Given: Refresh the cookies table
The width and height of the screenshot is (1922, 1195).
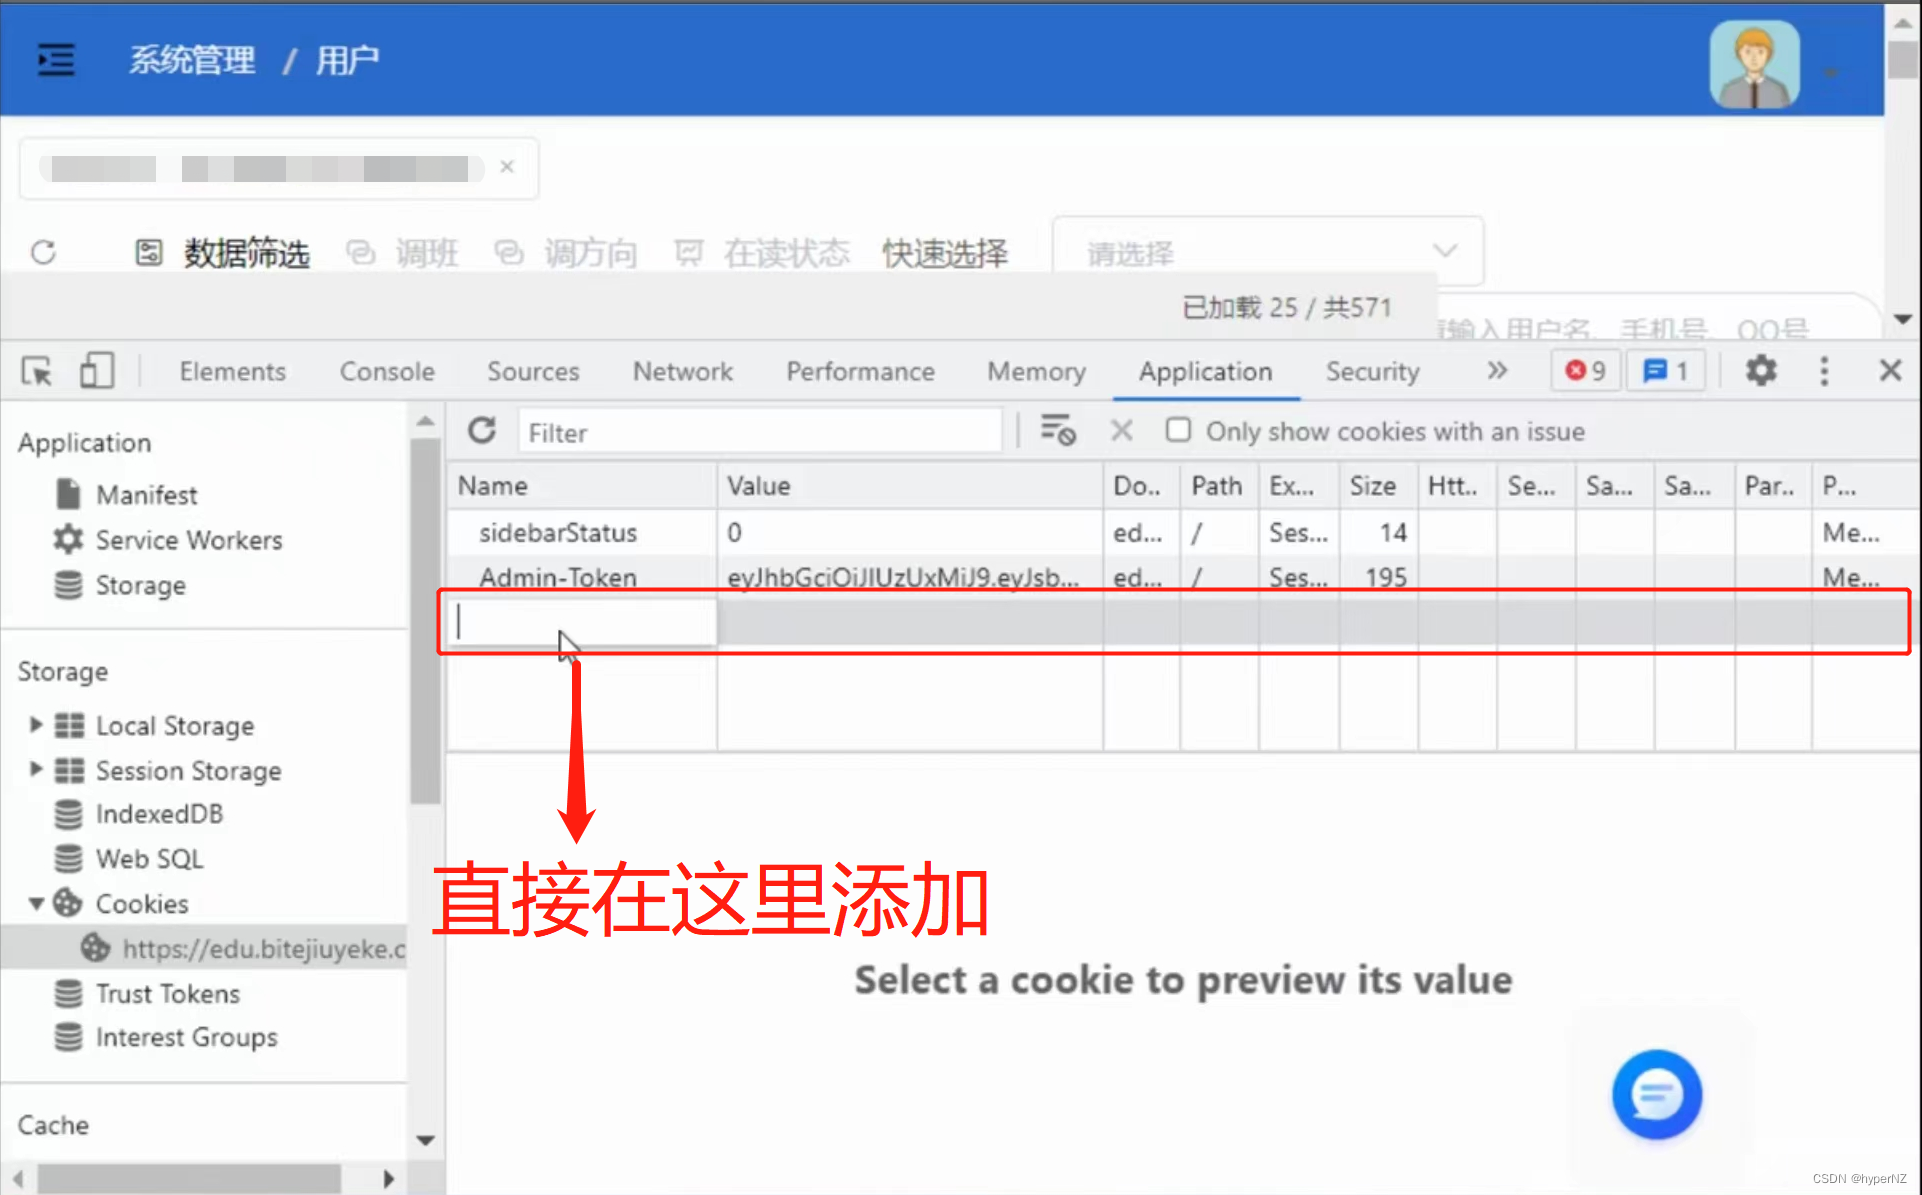Looking at the screenshot, I should point(482,431).
